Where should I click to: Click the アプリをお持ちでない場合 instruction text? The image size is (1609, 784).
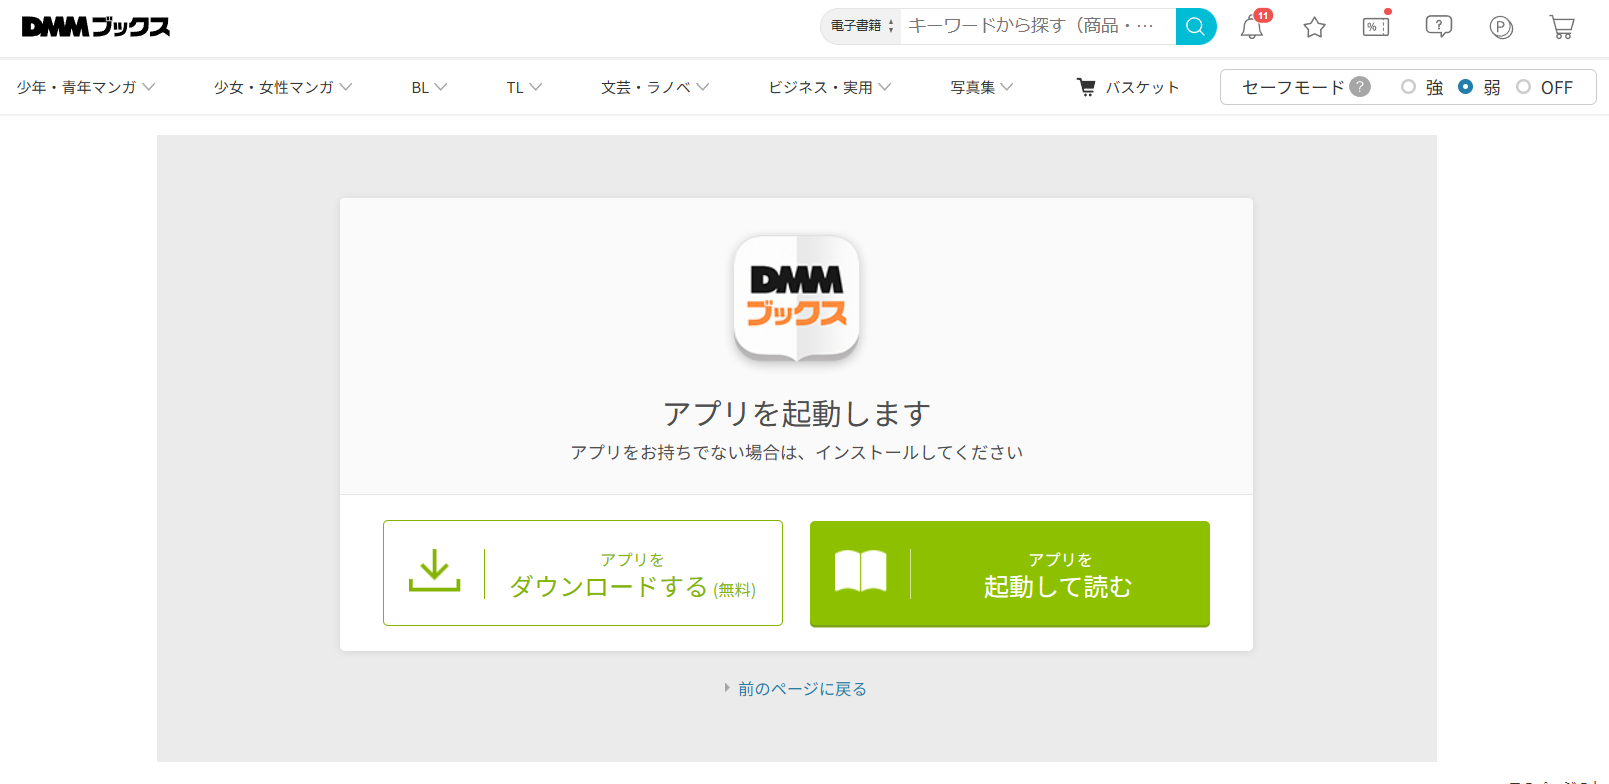click(x=797, y=452)
